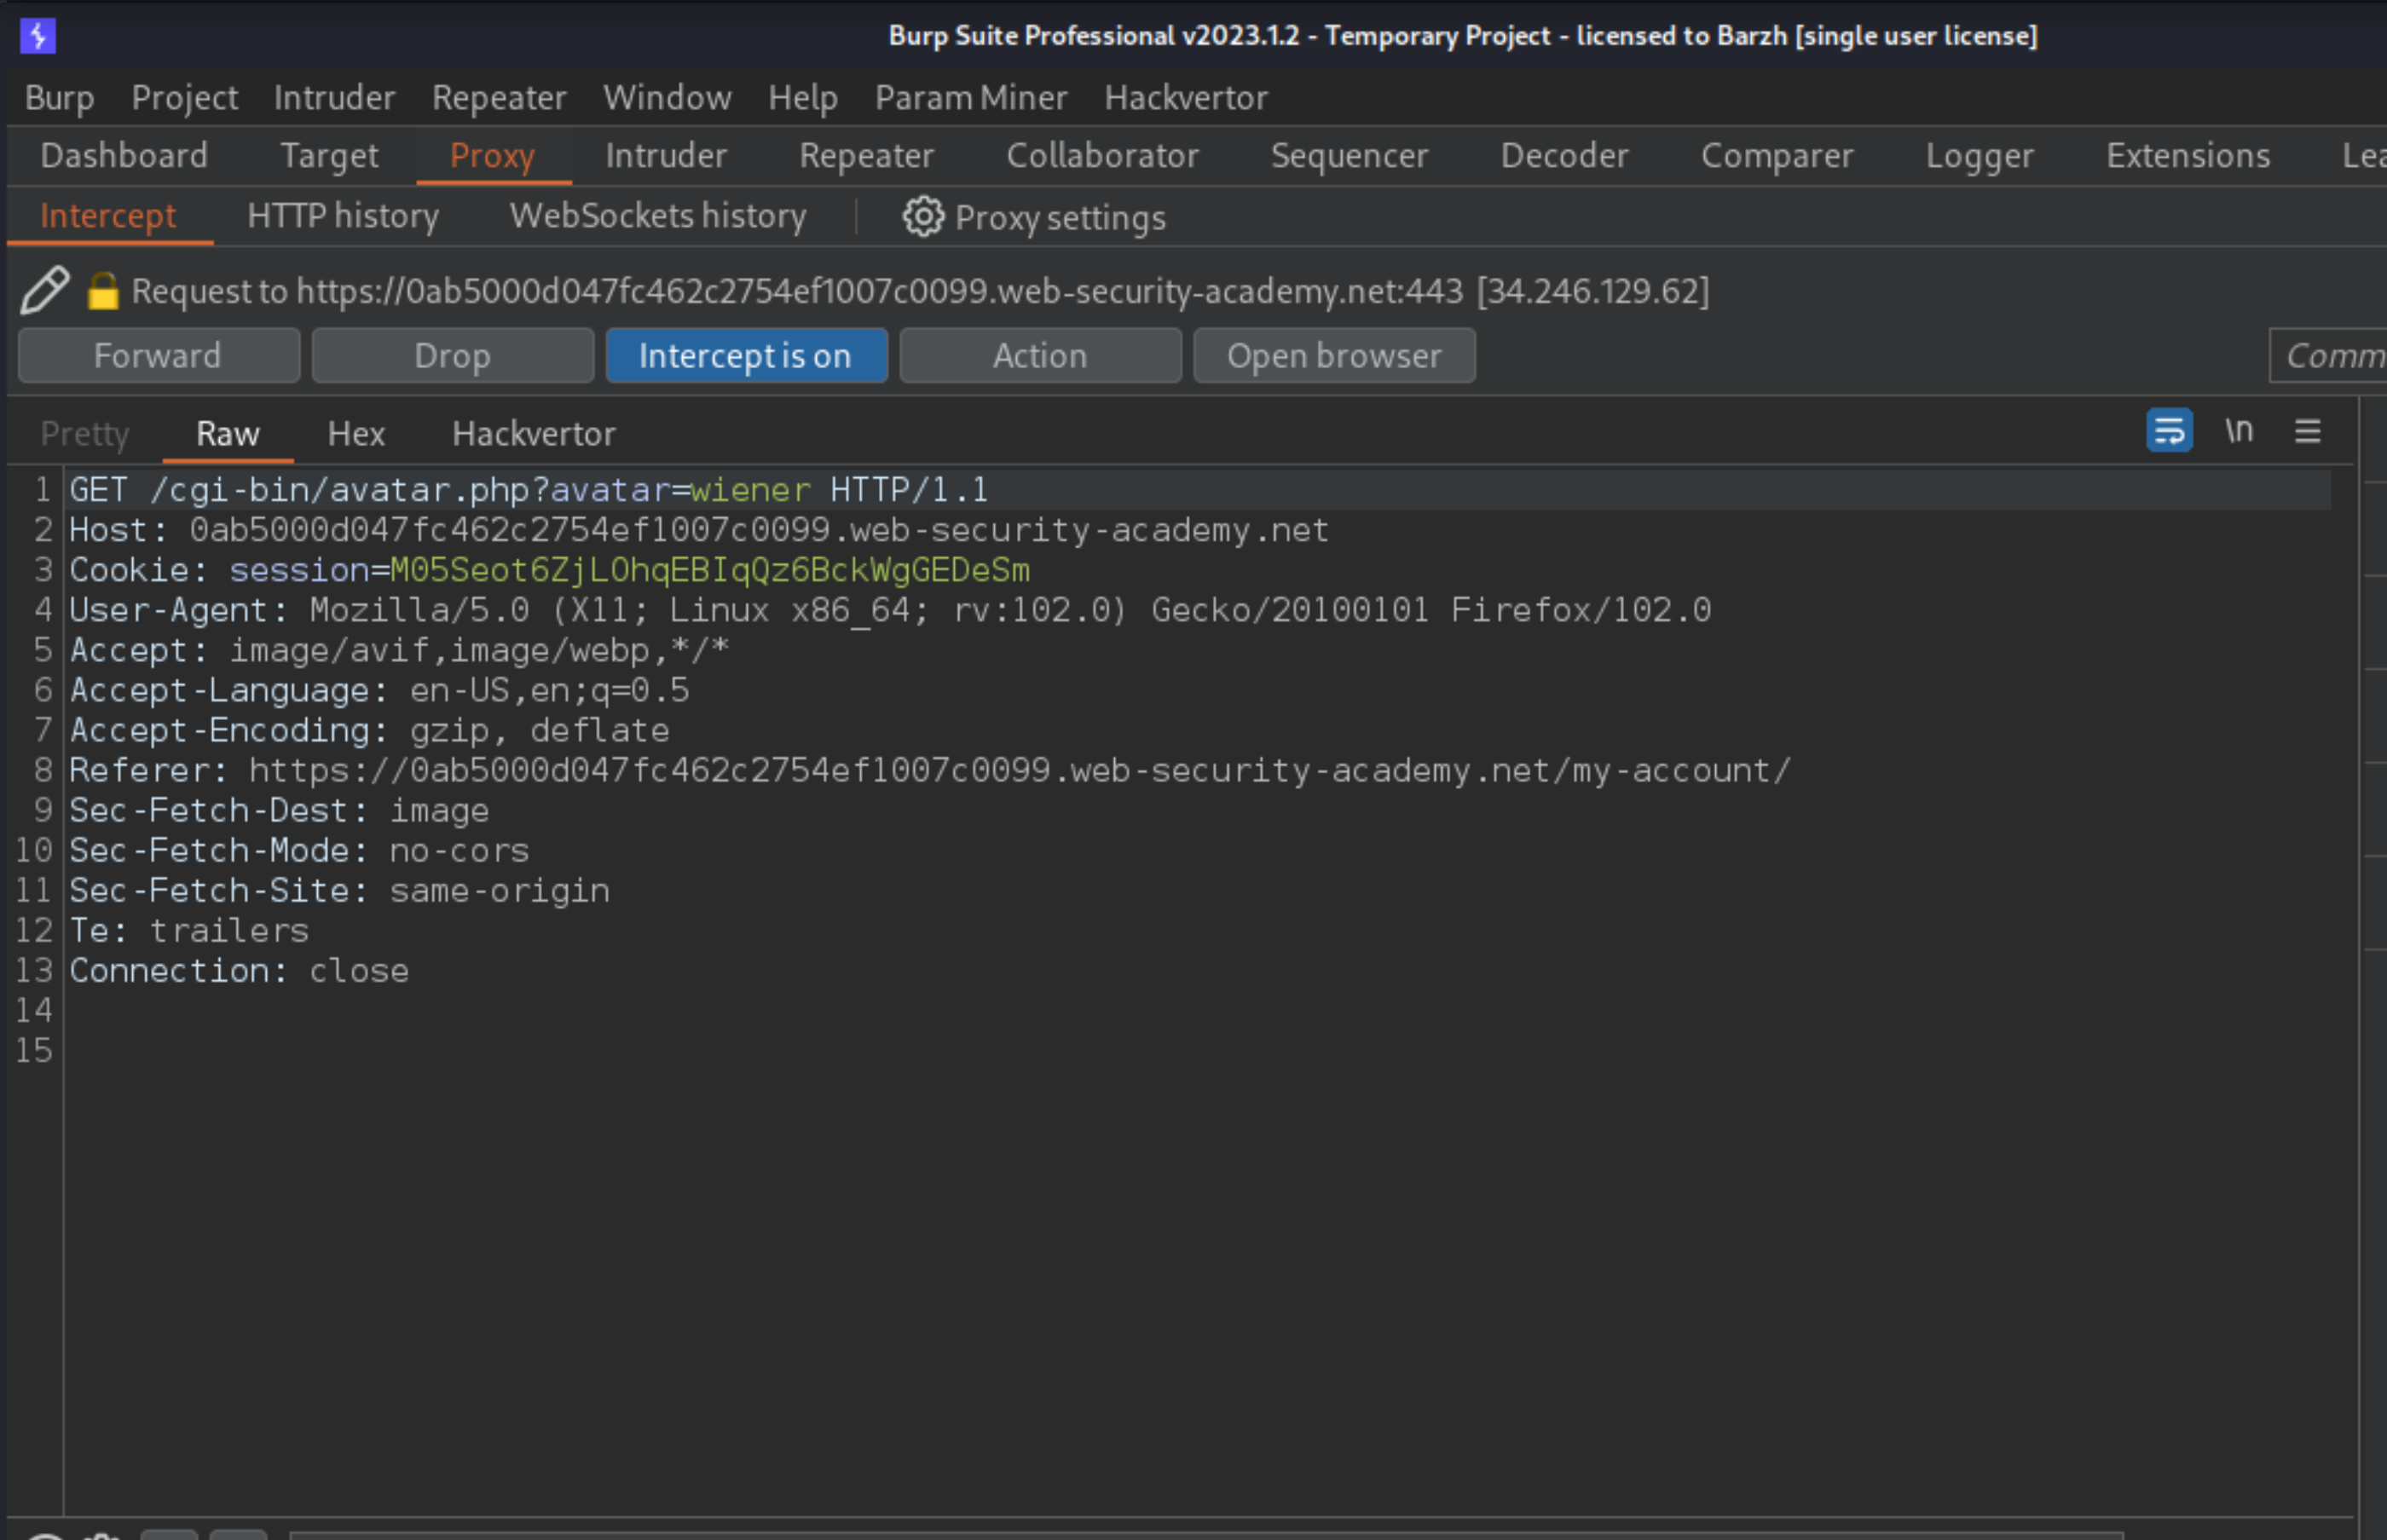The image size is (2387, 1540).
Task: Switch to the Sequencer tab
Action: pos(1349,156)
